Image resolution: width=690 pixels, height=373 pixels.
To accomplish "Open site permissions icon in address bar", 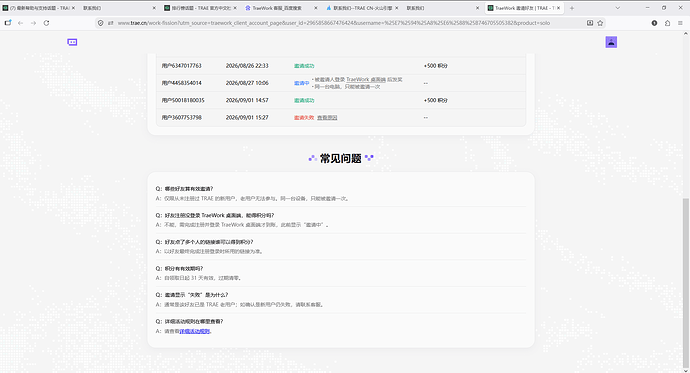I will 110,23.
